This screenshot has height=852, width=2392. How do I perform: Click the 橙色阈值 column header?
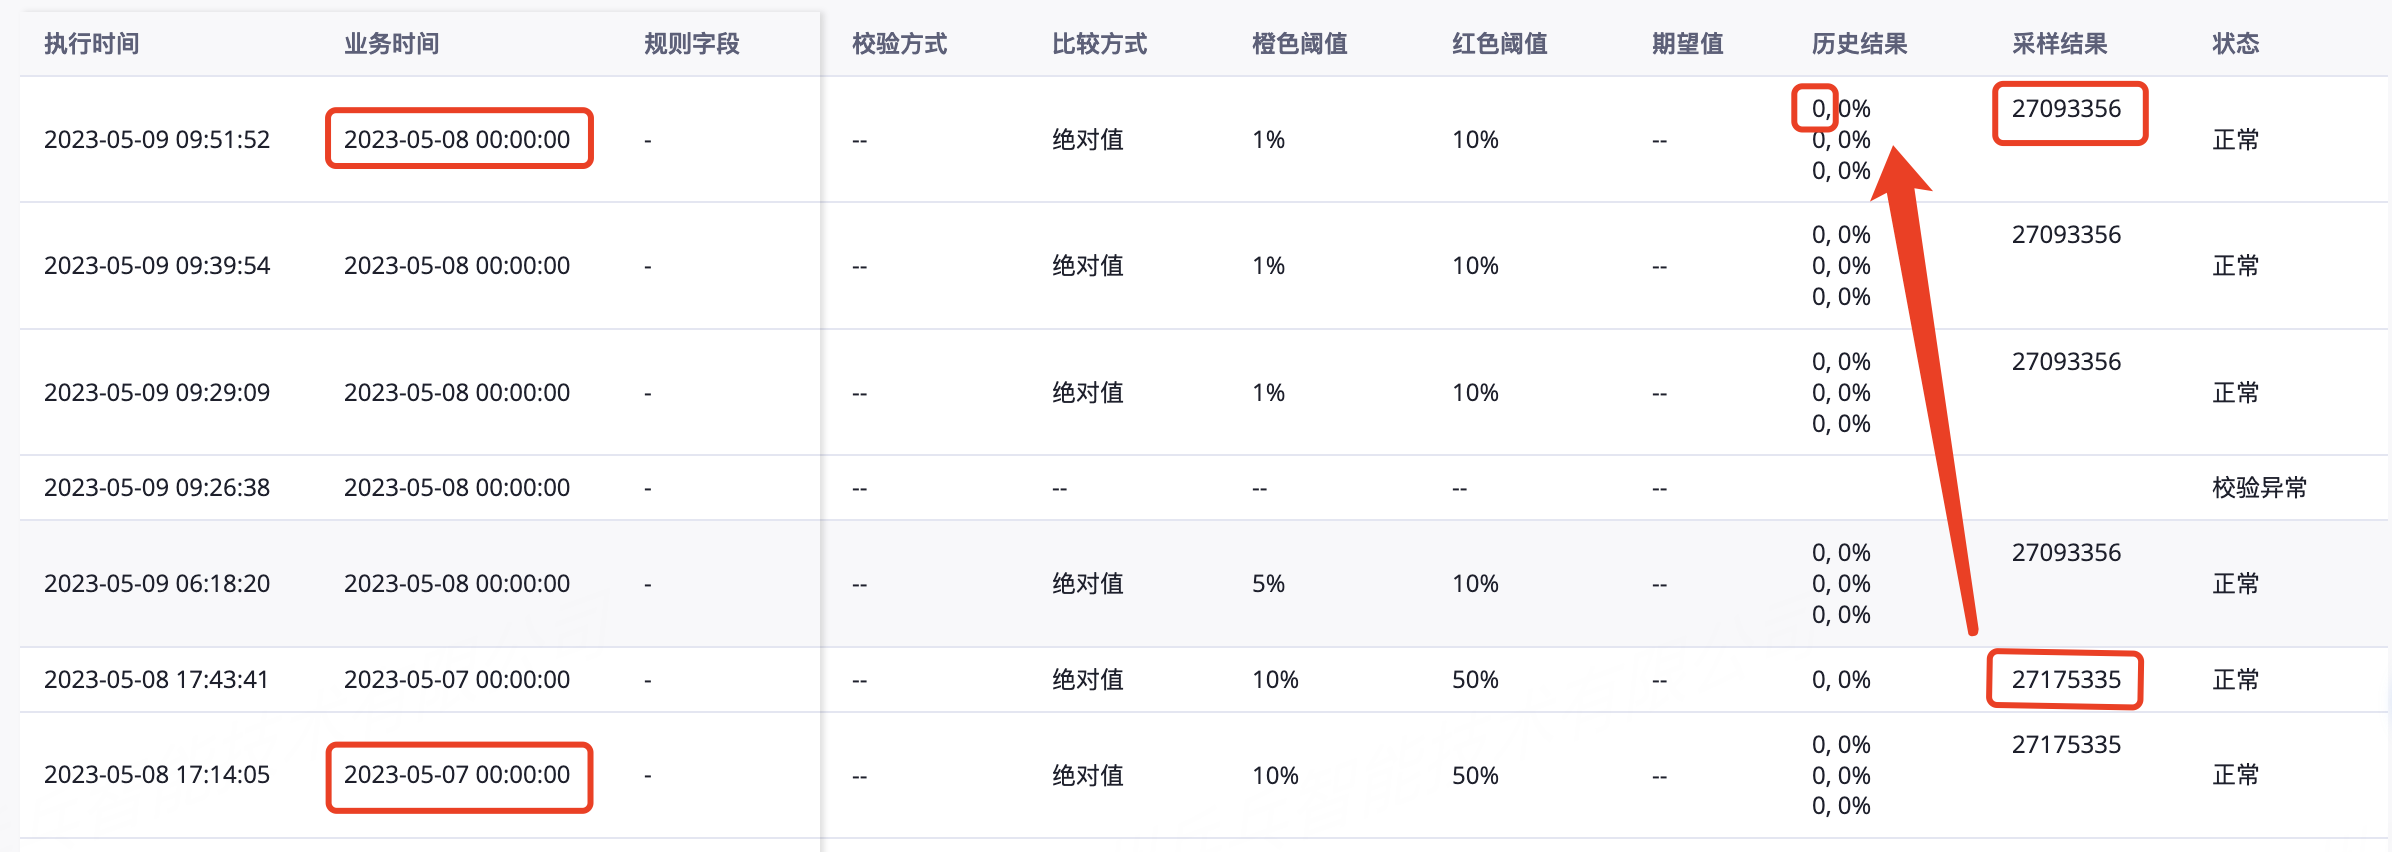coord(1300,44)
